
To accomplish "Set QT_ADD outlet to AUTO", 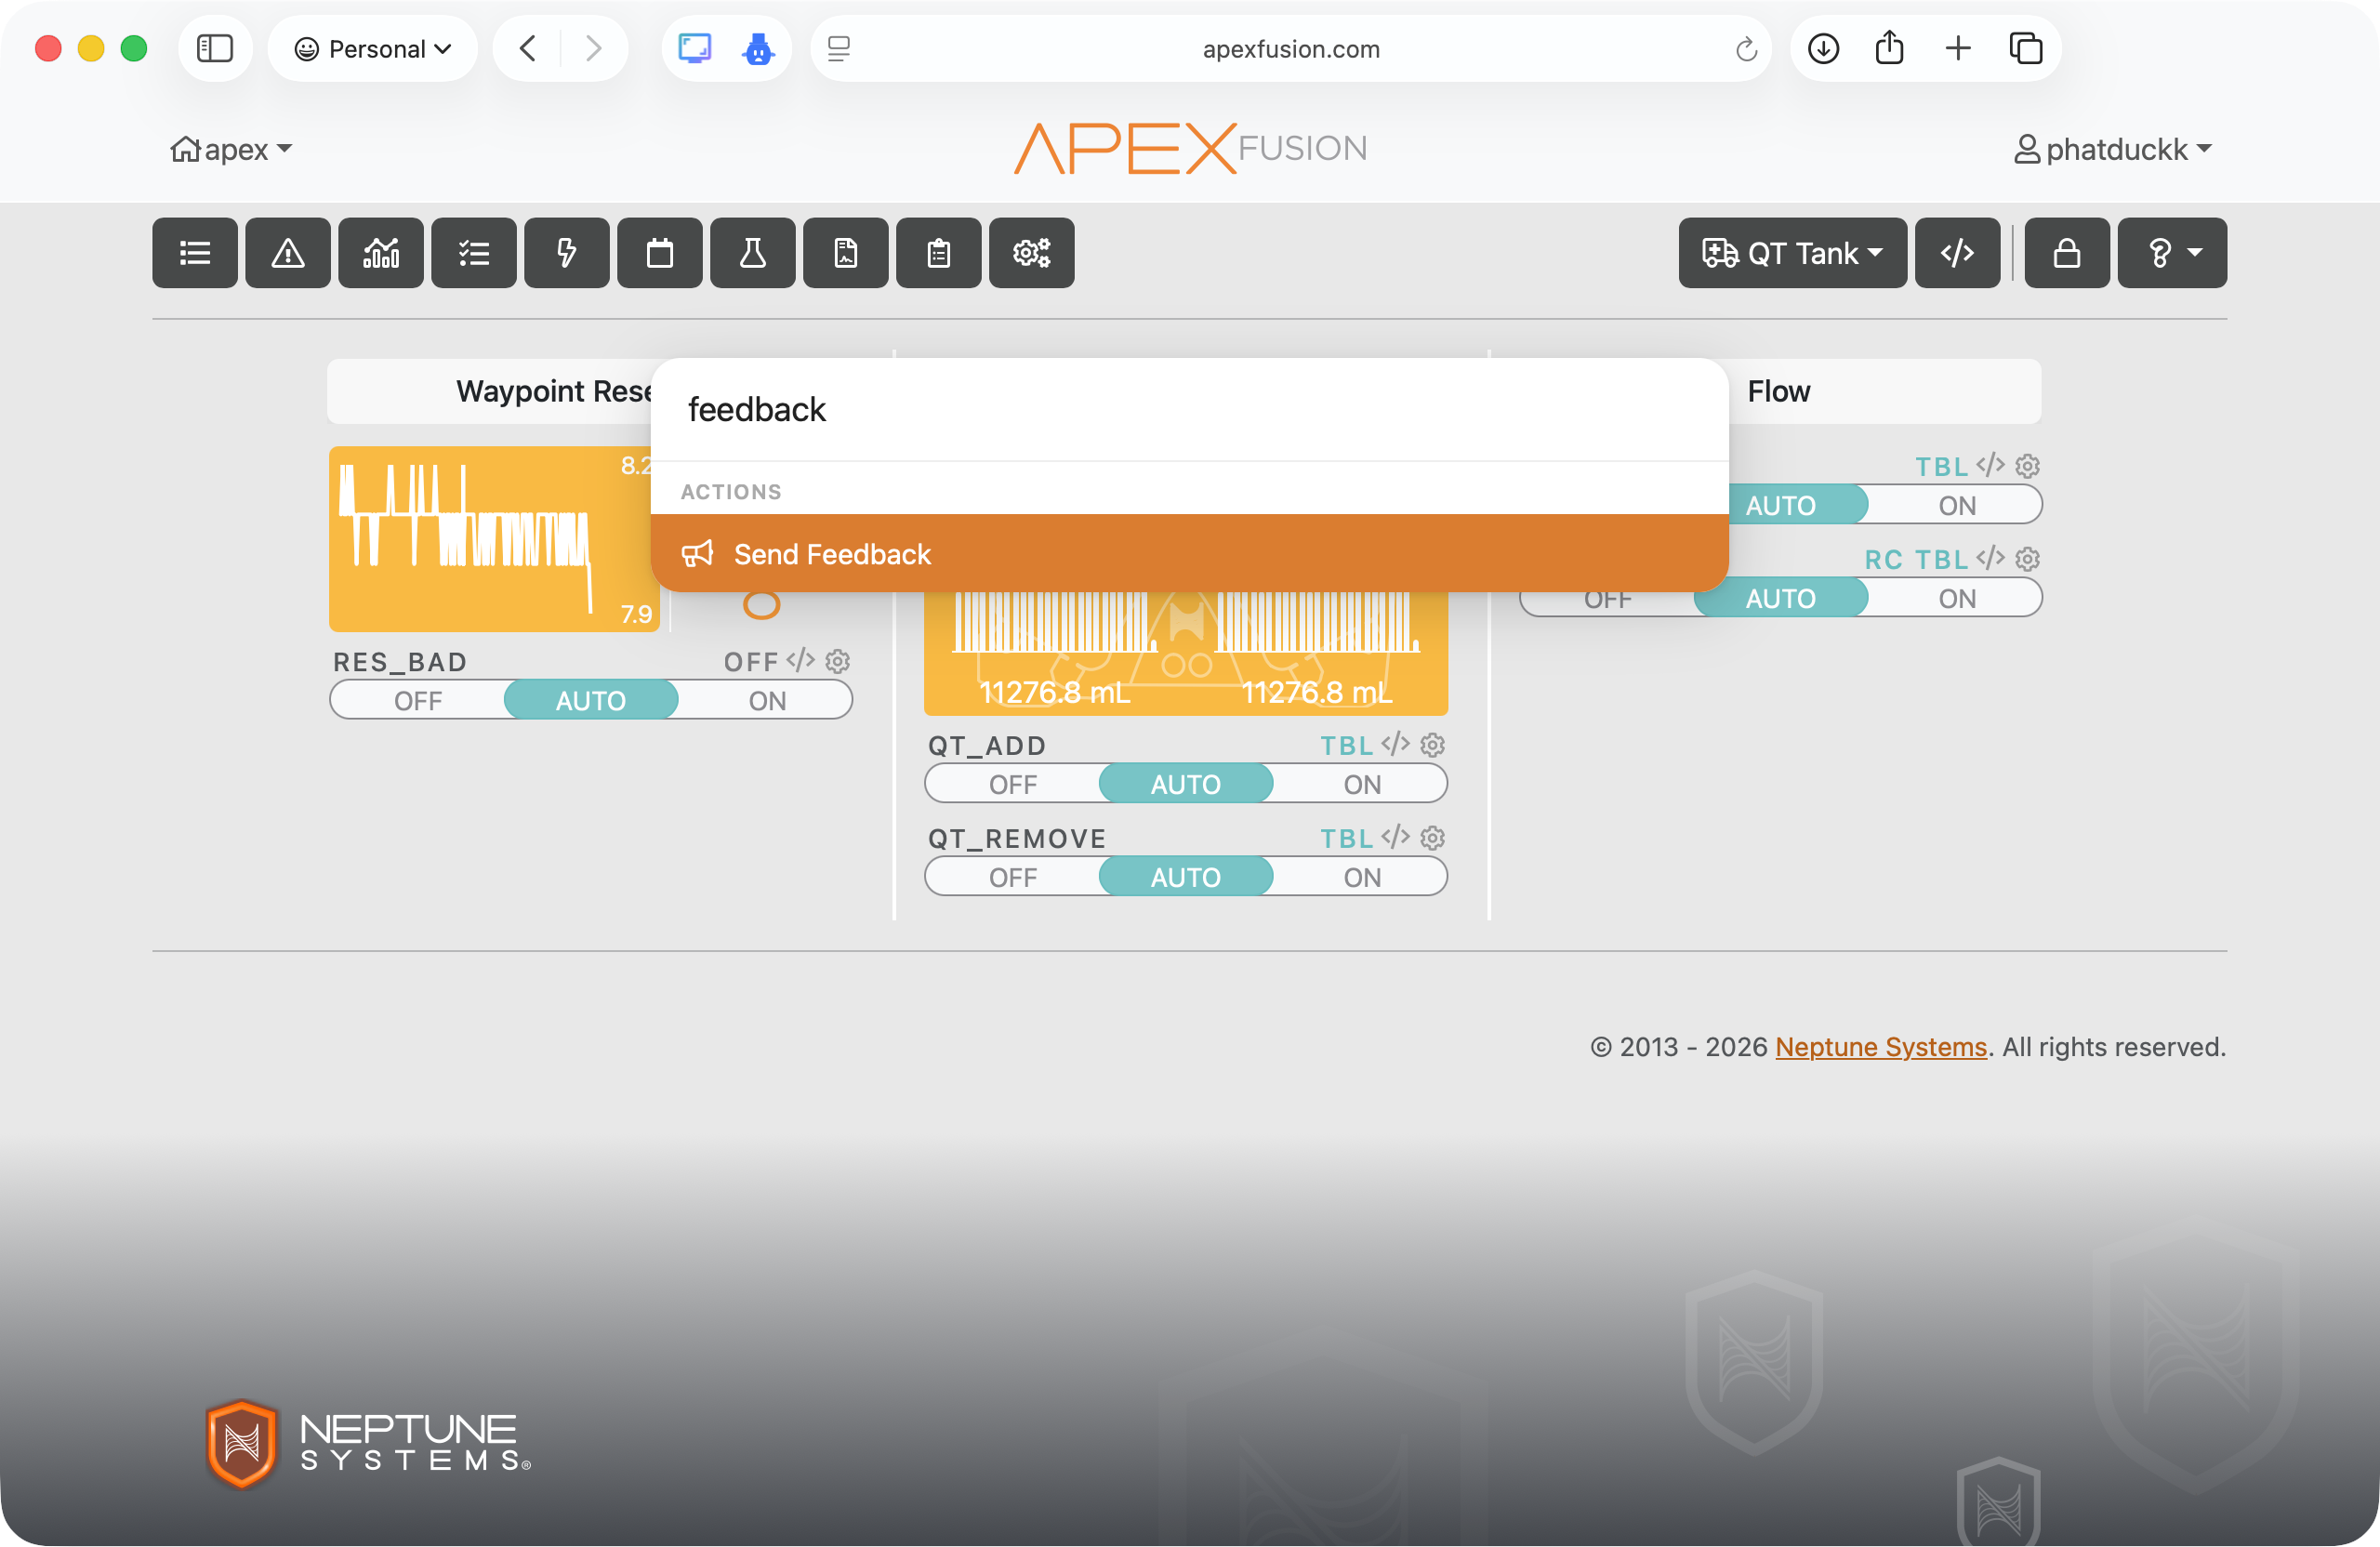I will pos(1186,784).
